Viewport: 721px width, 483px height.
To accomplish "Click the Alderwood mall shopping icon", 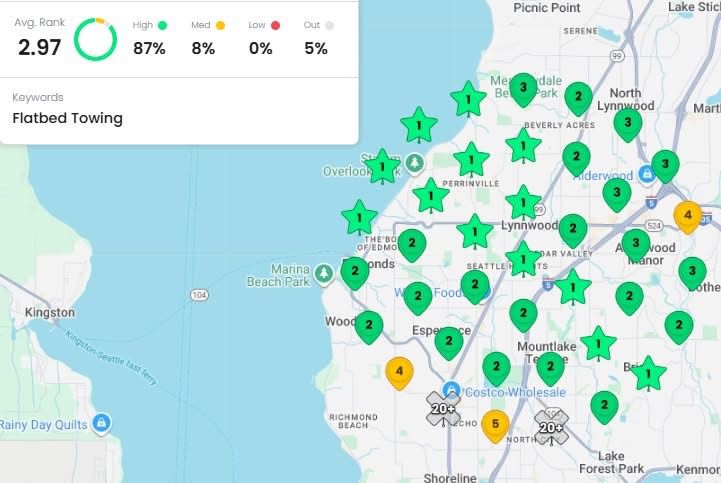I will point(647,174).
